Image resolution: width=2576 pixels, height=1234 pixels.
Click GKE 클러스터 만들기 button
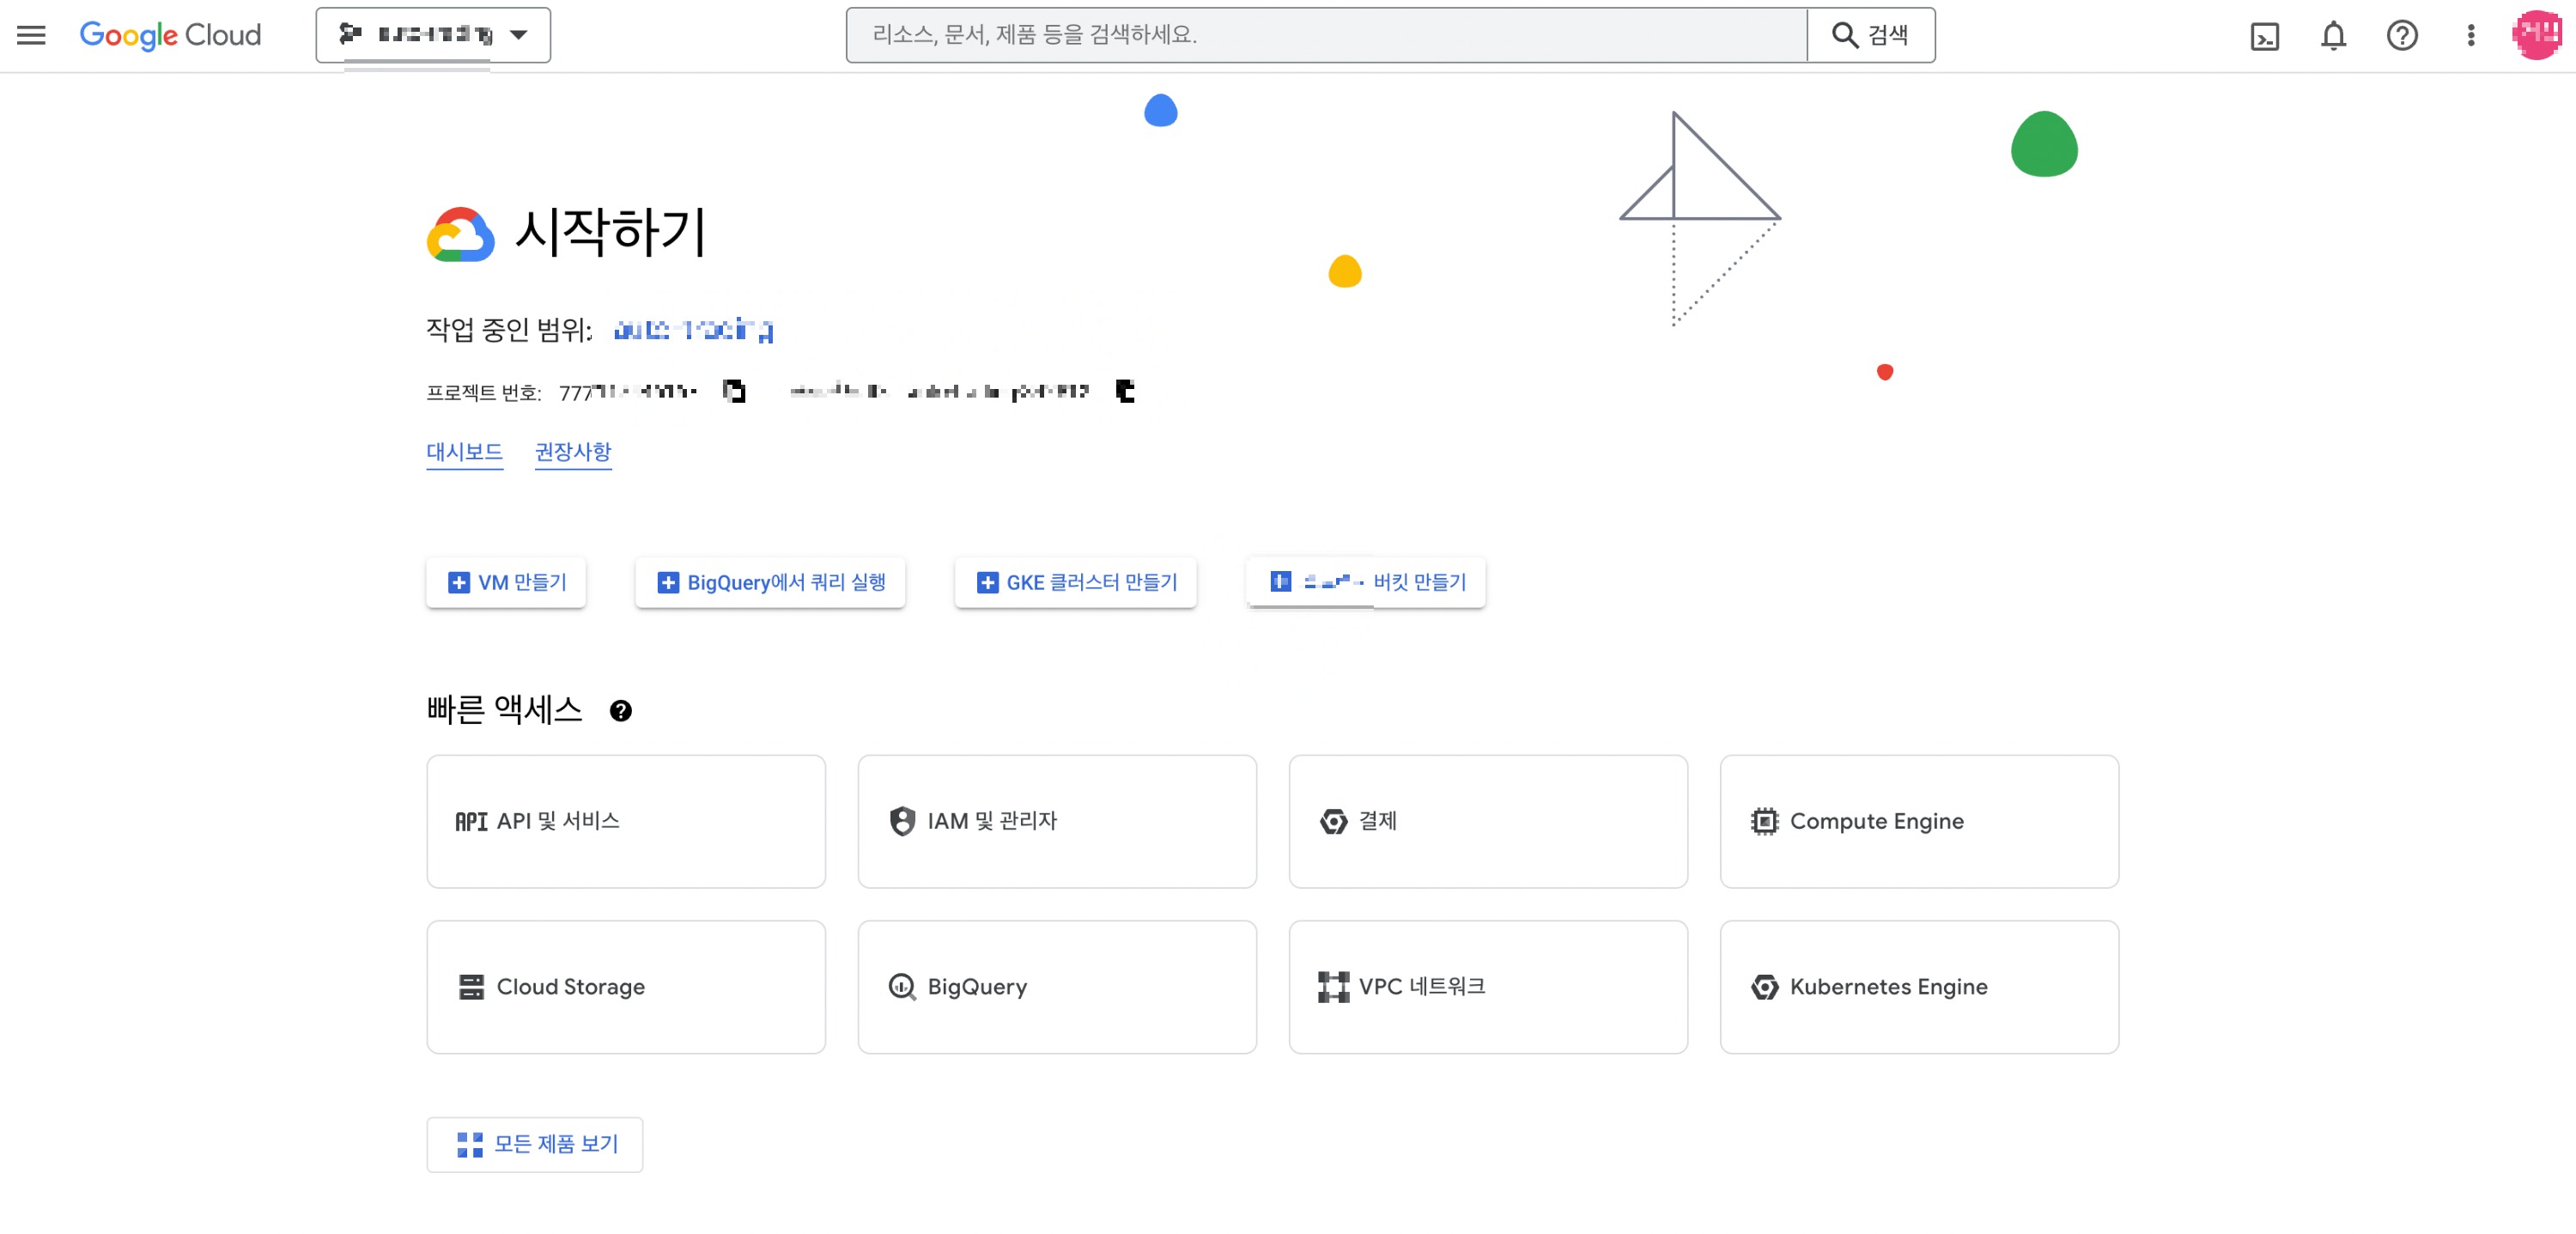coord(1075,582)
